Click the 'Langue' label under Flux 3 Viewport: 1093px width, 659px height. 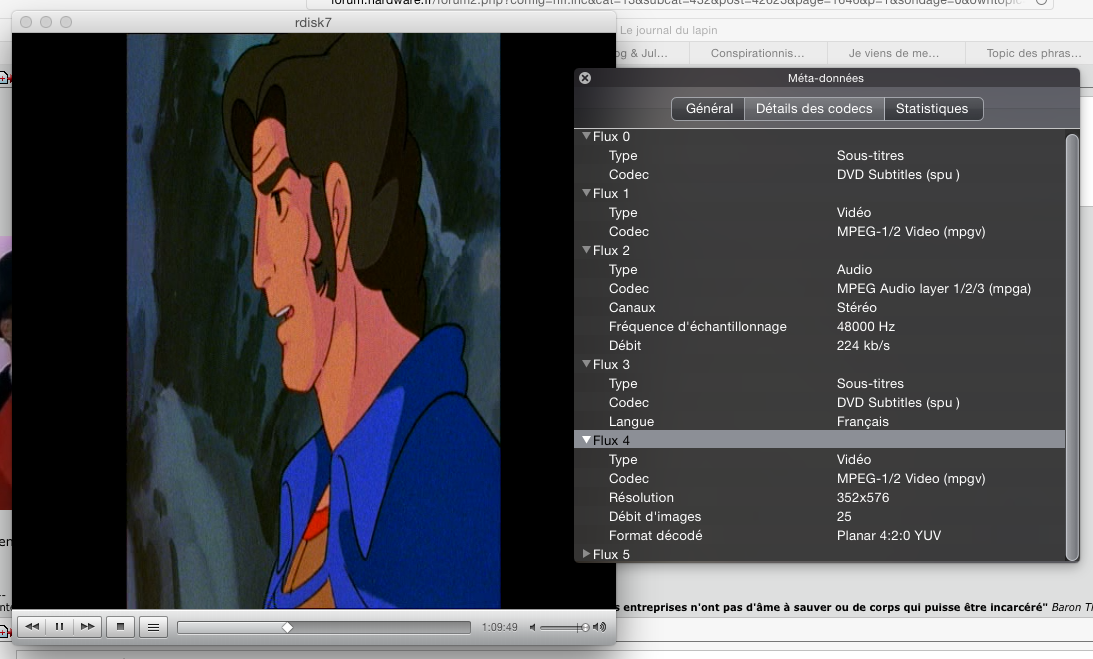click(x=631, y=422)
